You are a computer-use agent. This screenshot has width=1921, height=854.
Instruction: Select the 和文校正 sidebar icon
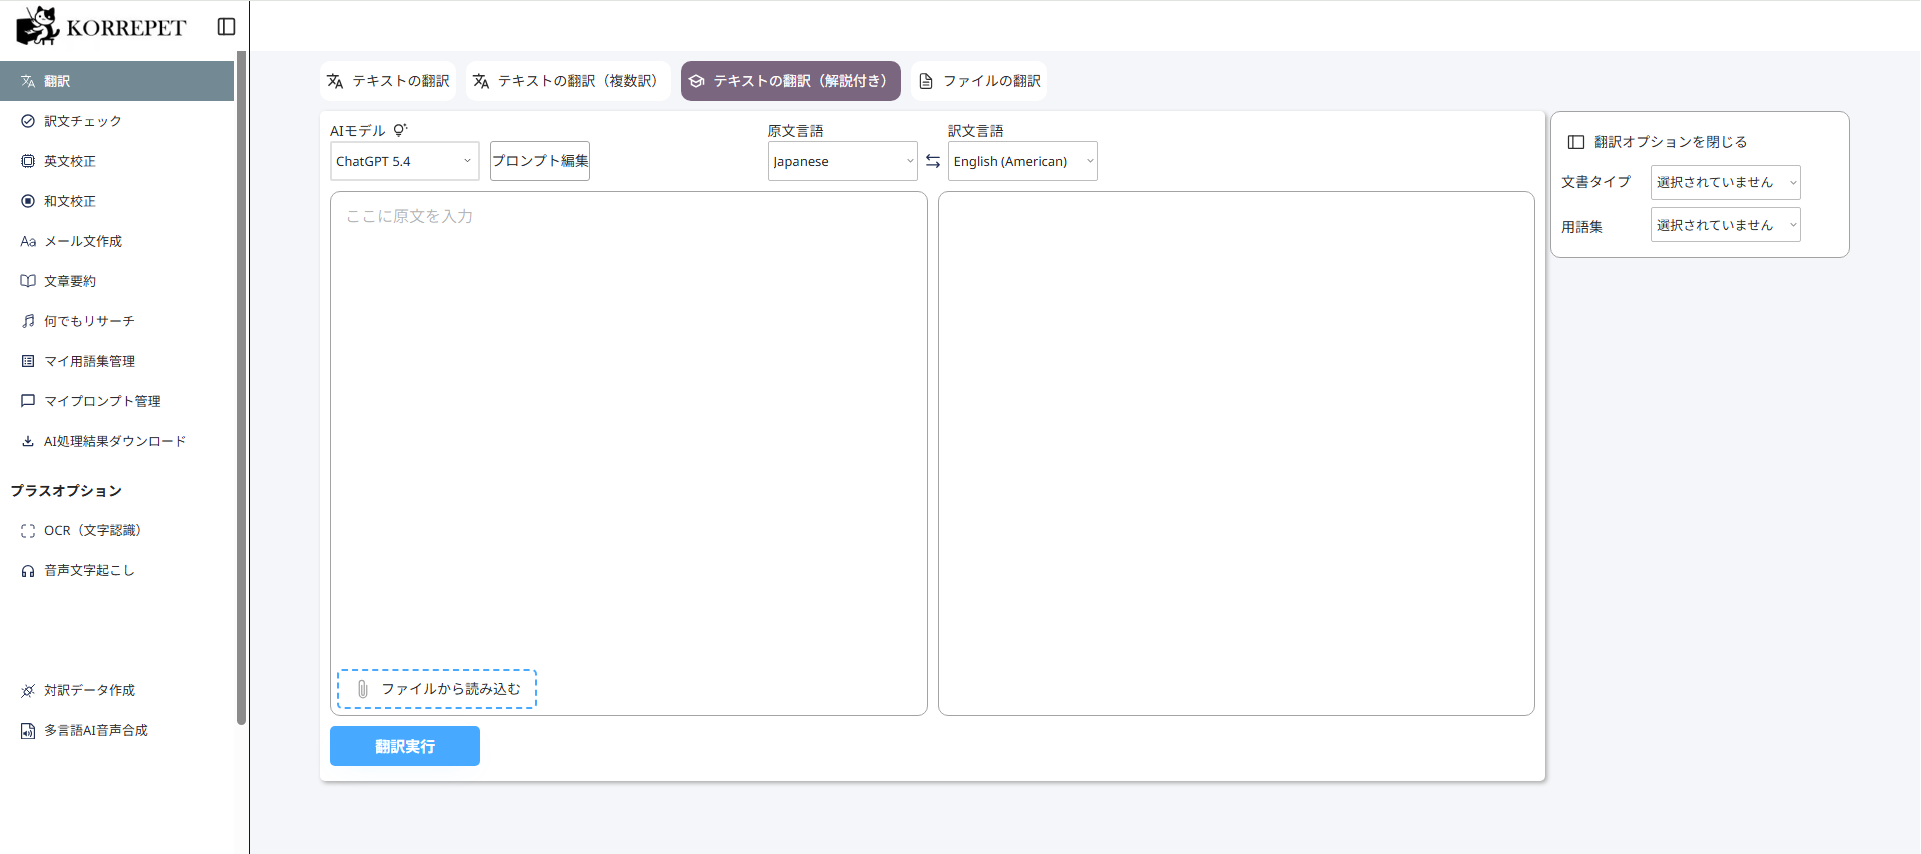point(28,201)
